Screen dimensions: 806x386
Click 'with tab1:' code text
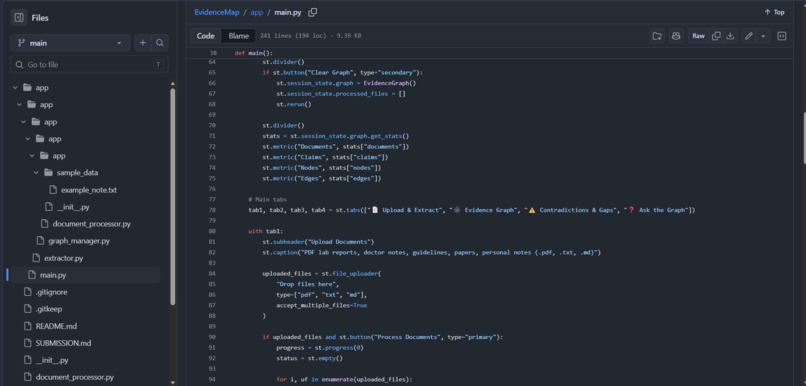(x=266, y=231)
